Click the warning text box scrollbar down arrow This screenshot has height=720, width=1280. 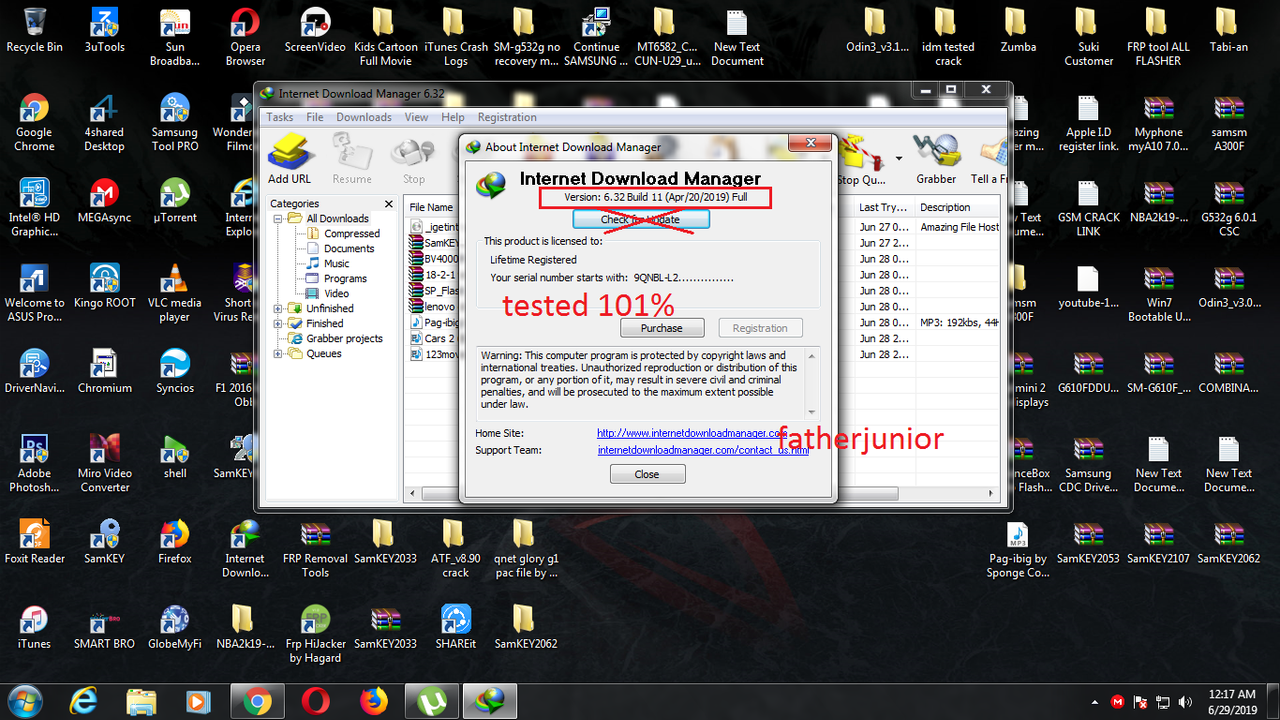click(812, 413)
